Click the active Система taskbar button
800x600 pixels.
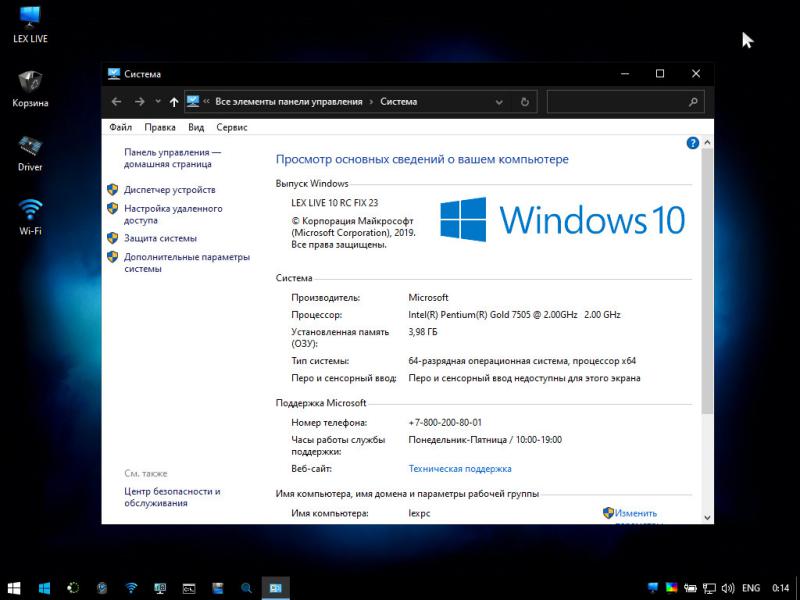coord(276,588)
